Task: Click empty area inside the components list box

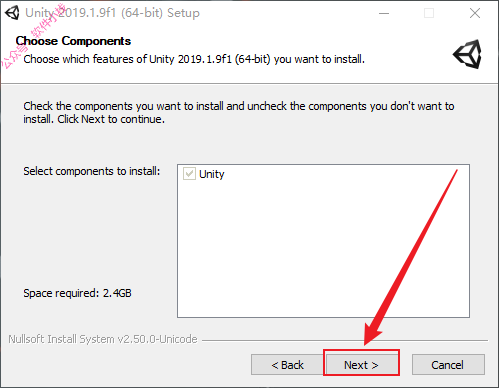Action: pyautogui.click(x=300, y=253)
